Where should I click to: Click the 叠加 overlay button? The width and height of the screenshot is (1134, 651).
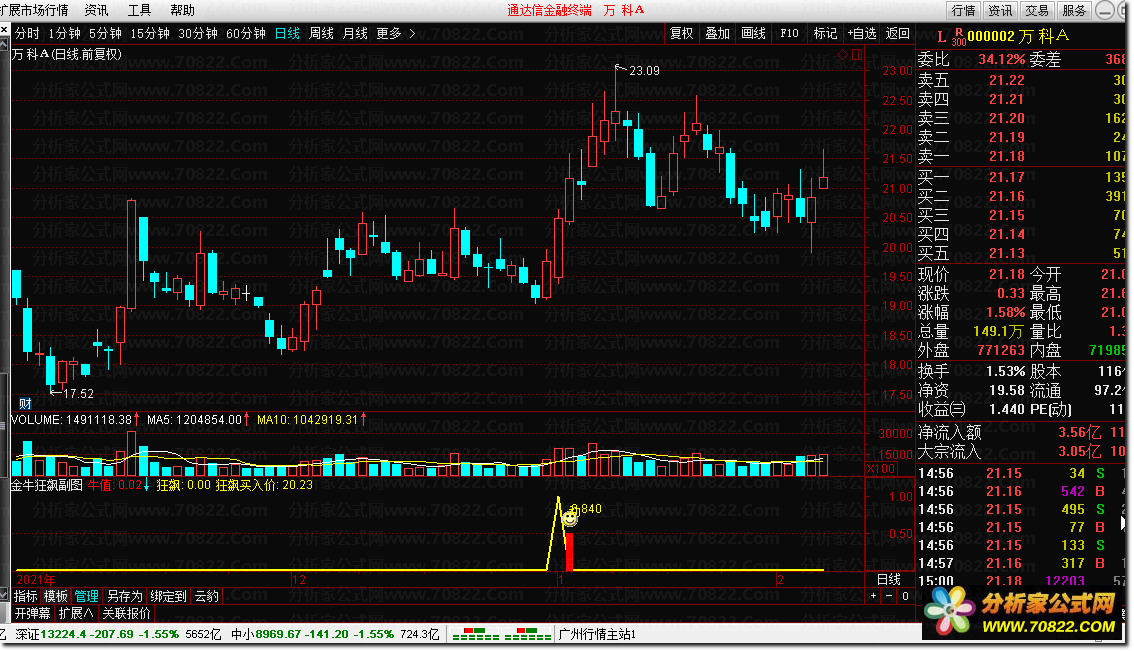point(717,33)
